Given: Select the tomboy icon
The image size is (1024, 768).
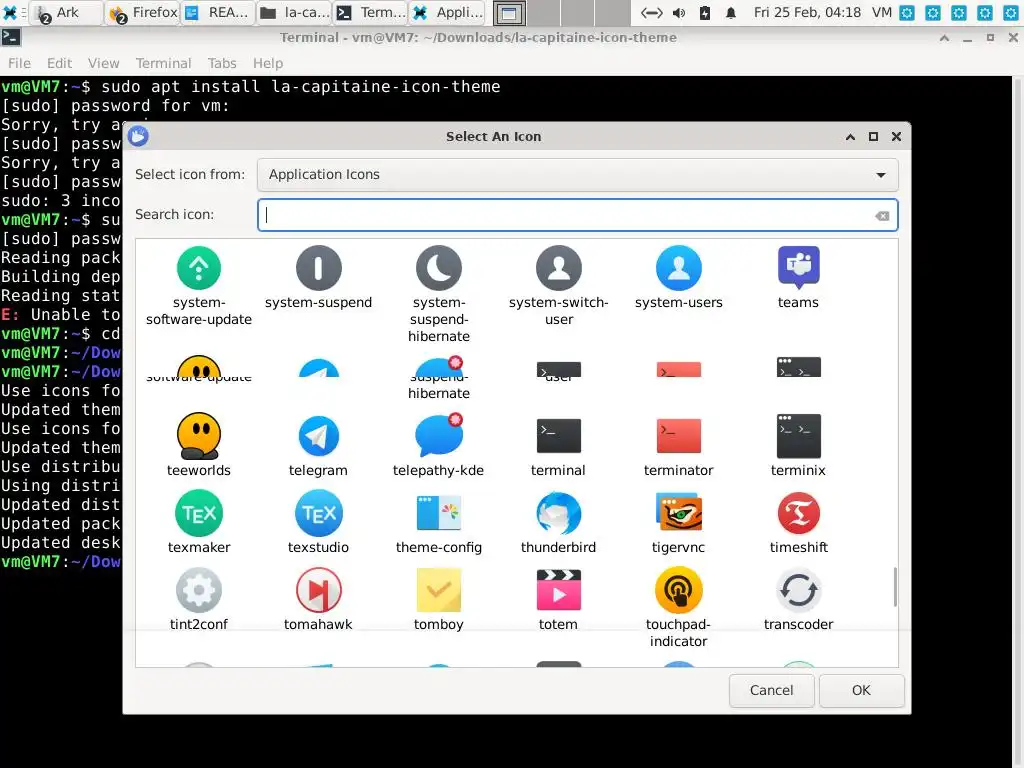Looking at the screenshot, I should coord(438,590).
